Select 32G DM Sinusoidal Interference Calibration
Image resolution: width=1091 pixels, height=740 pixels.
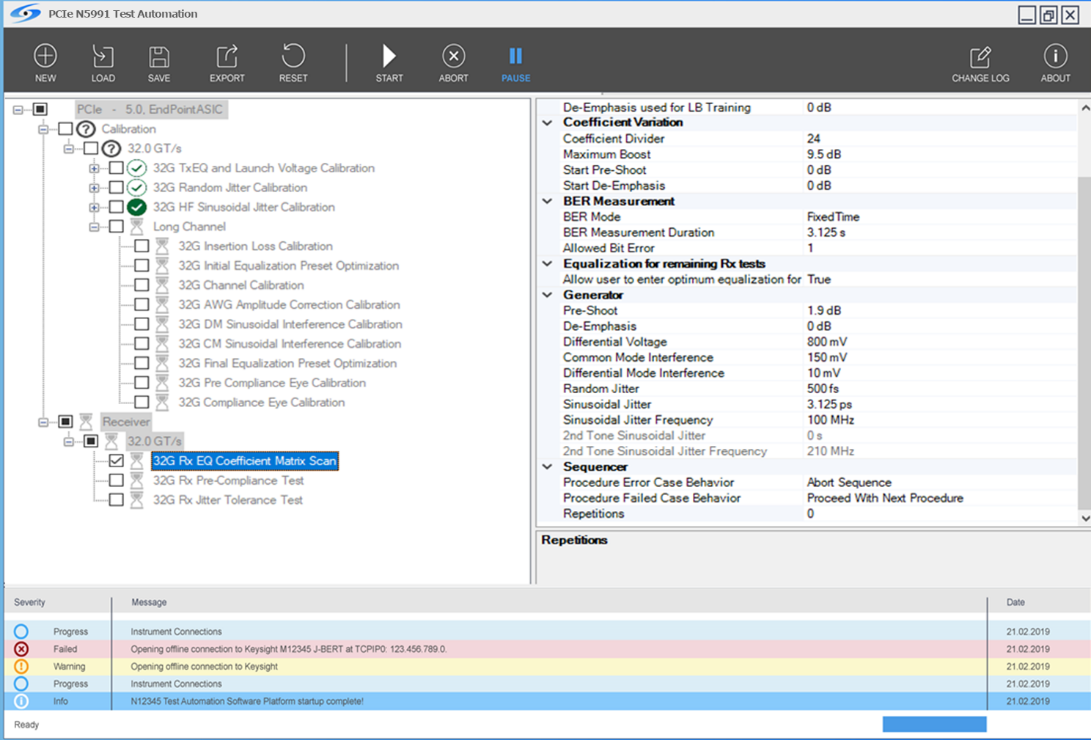coord(290,324)
